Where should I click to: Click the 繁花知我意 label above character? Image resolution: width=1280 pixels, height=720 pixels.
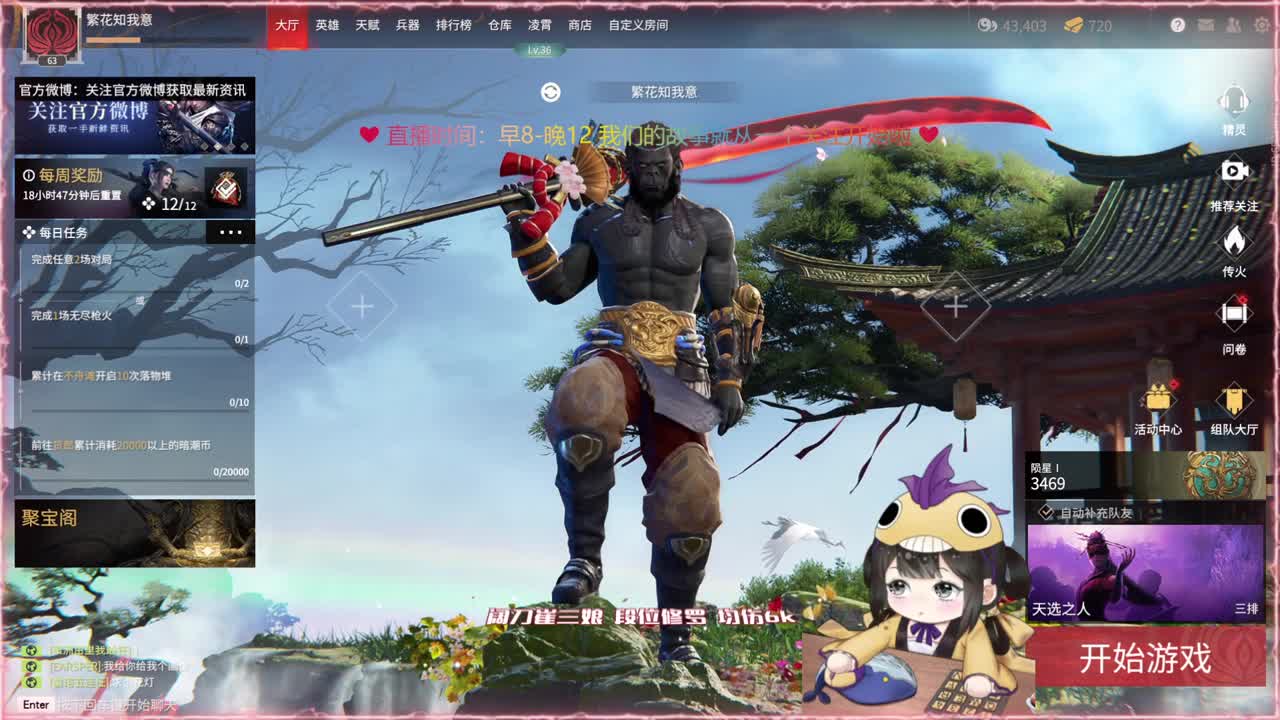[664, 92]
